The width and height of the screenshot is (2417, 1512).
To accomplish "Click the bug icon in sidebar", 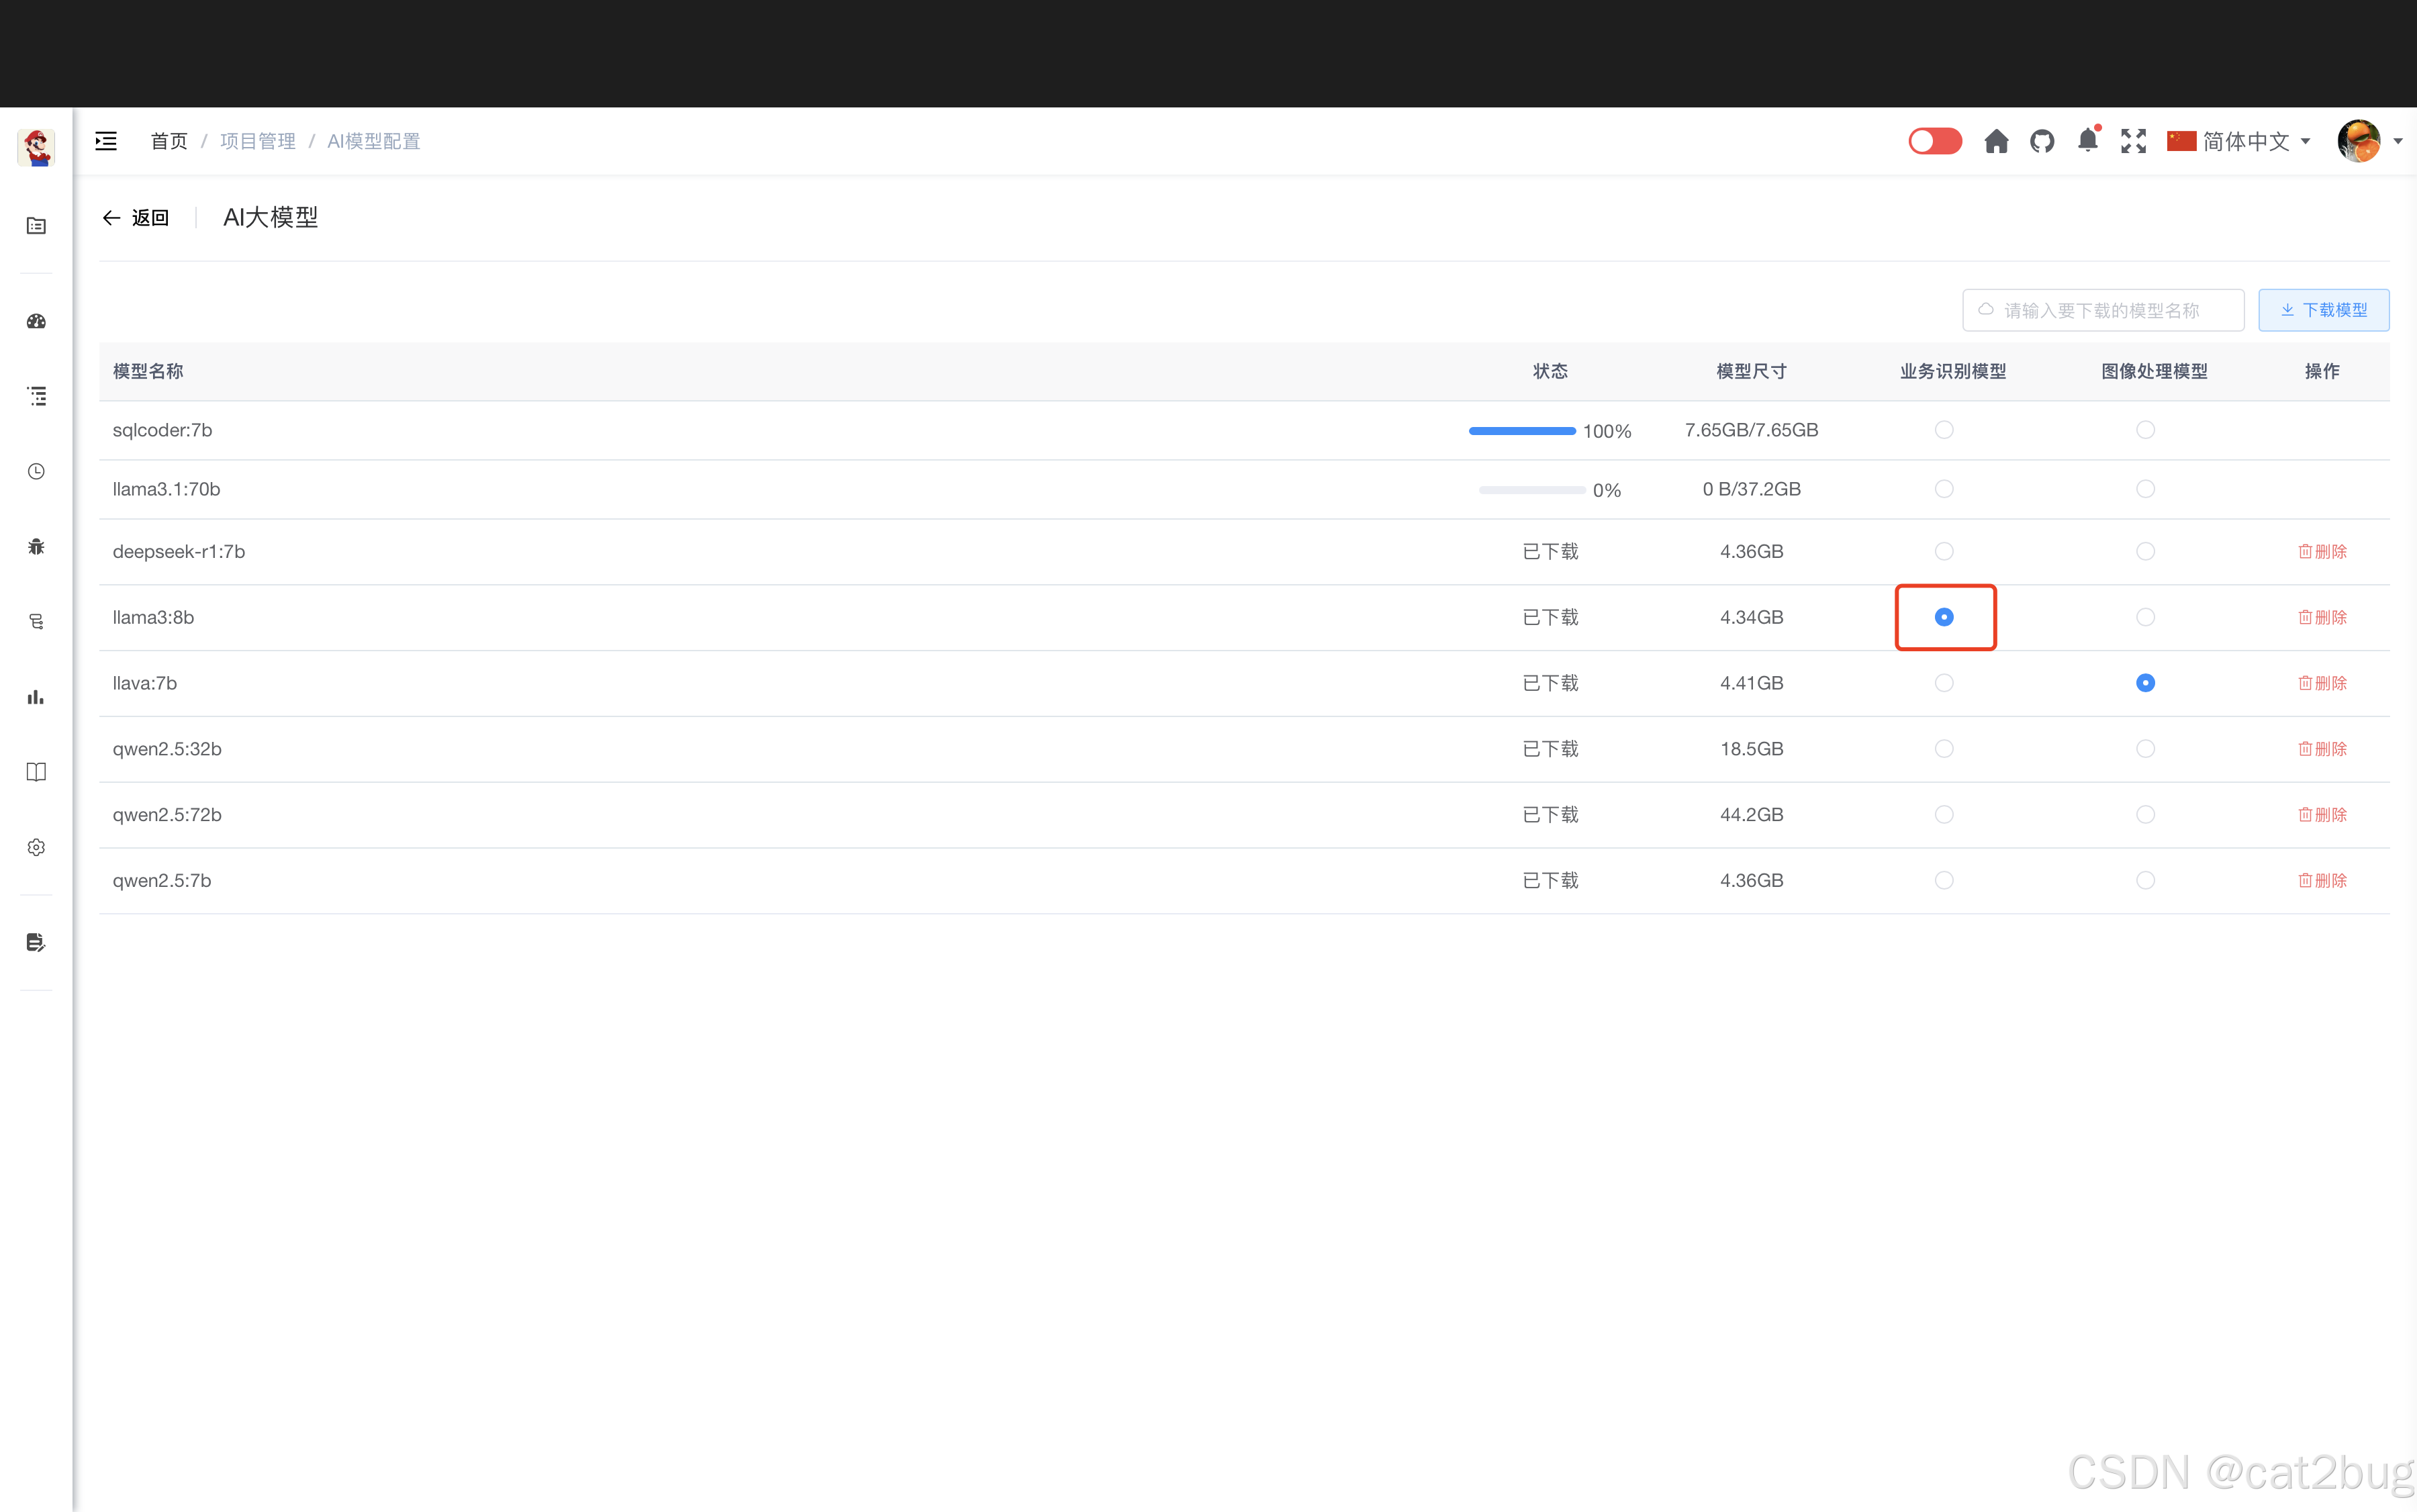I will [36, 546].
